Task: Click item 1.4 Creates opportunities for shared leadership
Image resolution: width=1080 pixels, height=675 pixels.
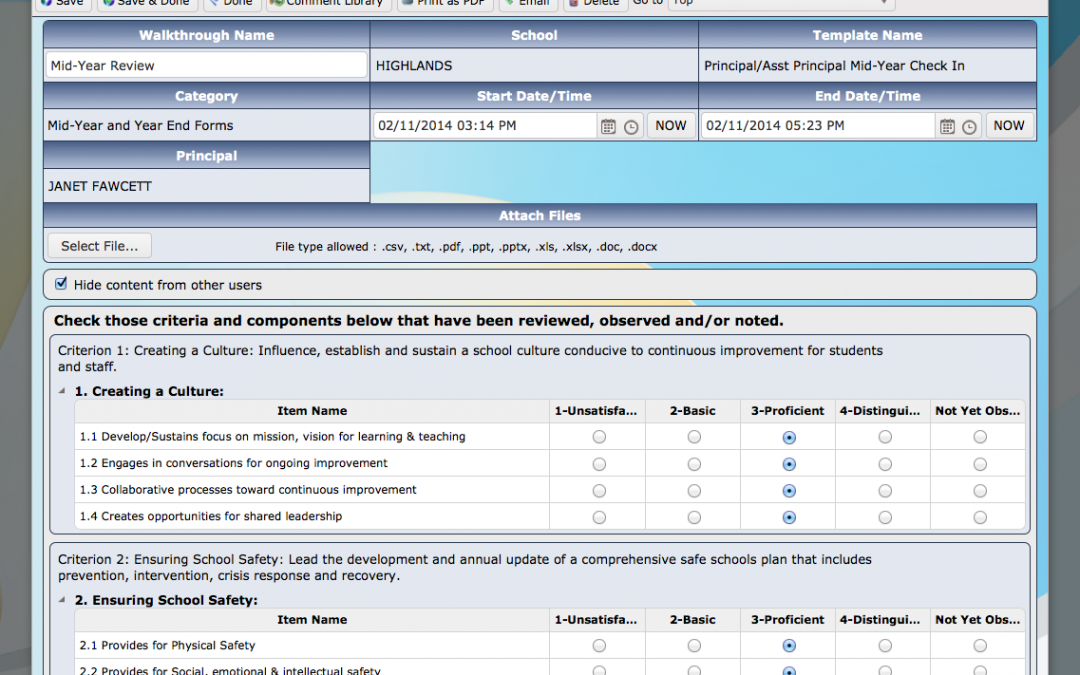Action: pyautogui.click(x=211, y=517)
